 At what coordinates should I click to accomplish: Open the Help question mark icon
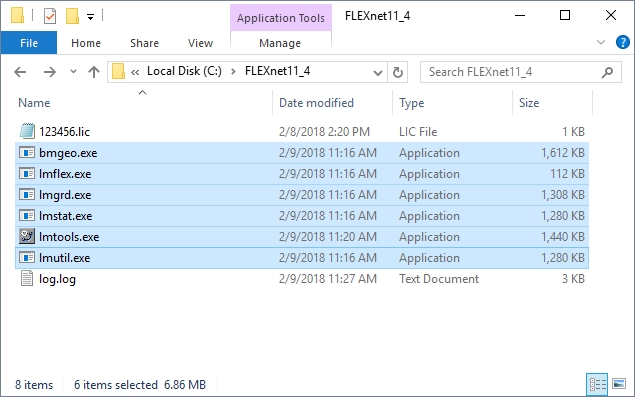click(622, 42)
